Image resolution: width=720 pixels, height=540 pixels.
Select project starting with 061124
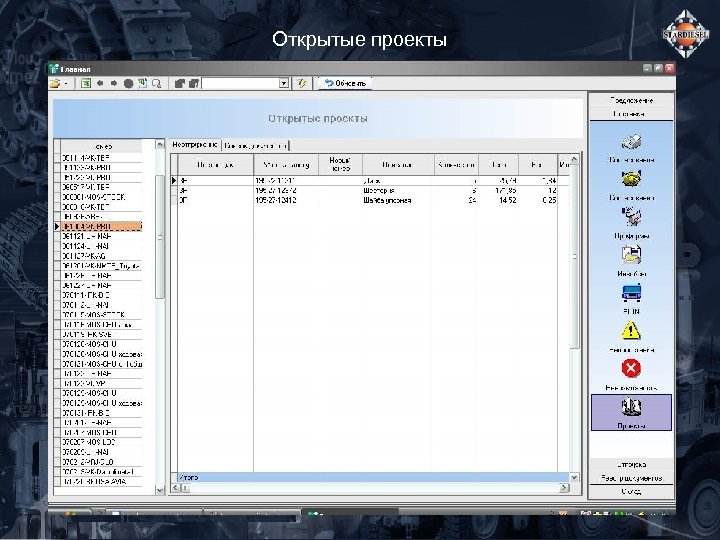tap(101, 246)
